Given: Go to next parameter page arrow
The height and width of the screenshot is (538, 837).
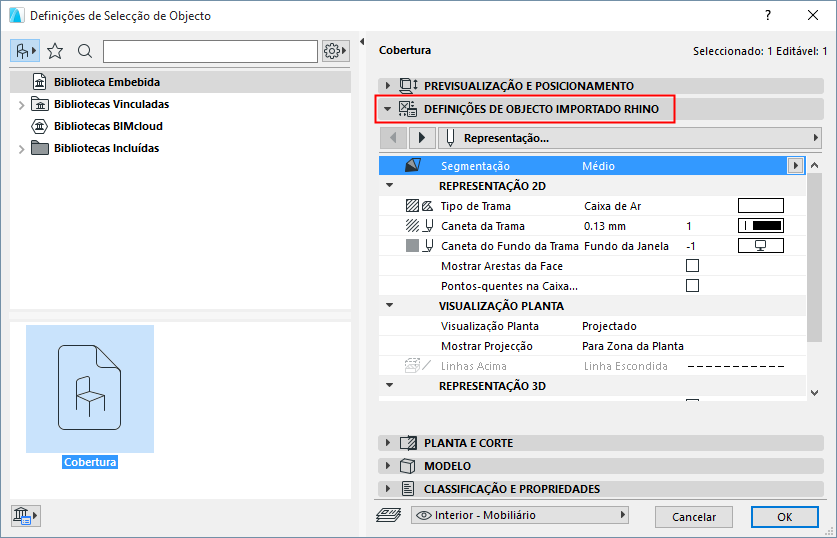Looking at the screenshot, I should point(422,138).
